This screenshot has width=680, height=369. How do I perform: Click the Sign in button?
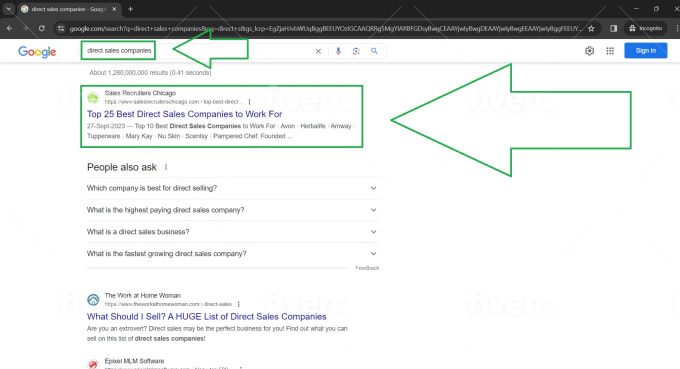[646, 51]
